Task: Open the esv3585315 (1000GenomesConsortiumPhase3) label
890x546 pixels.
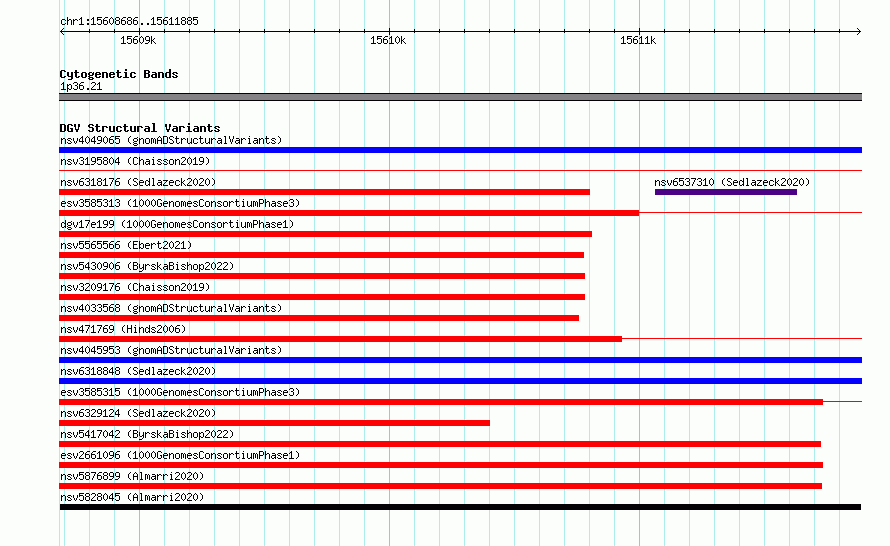Action: tap(180, 392)
